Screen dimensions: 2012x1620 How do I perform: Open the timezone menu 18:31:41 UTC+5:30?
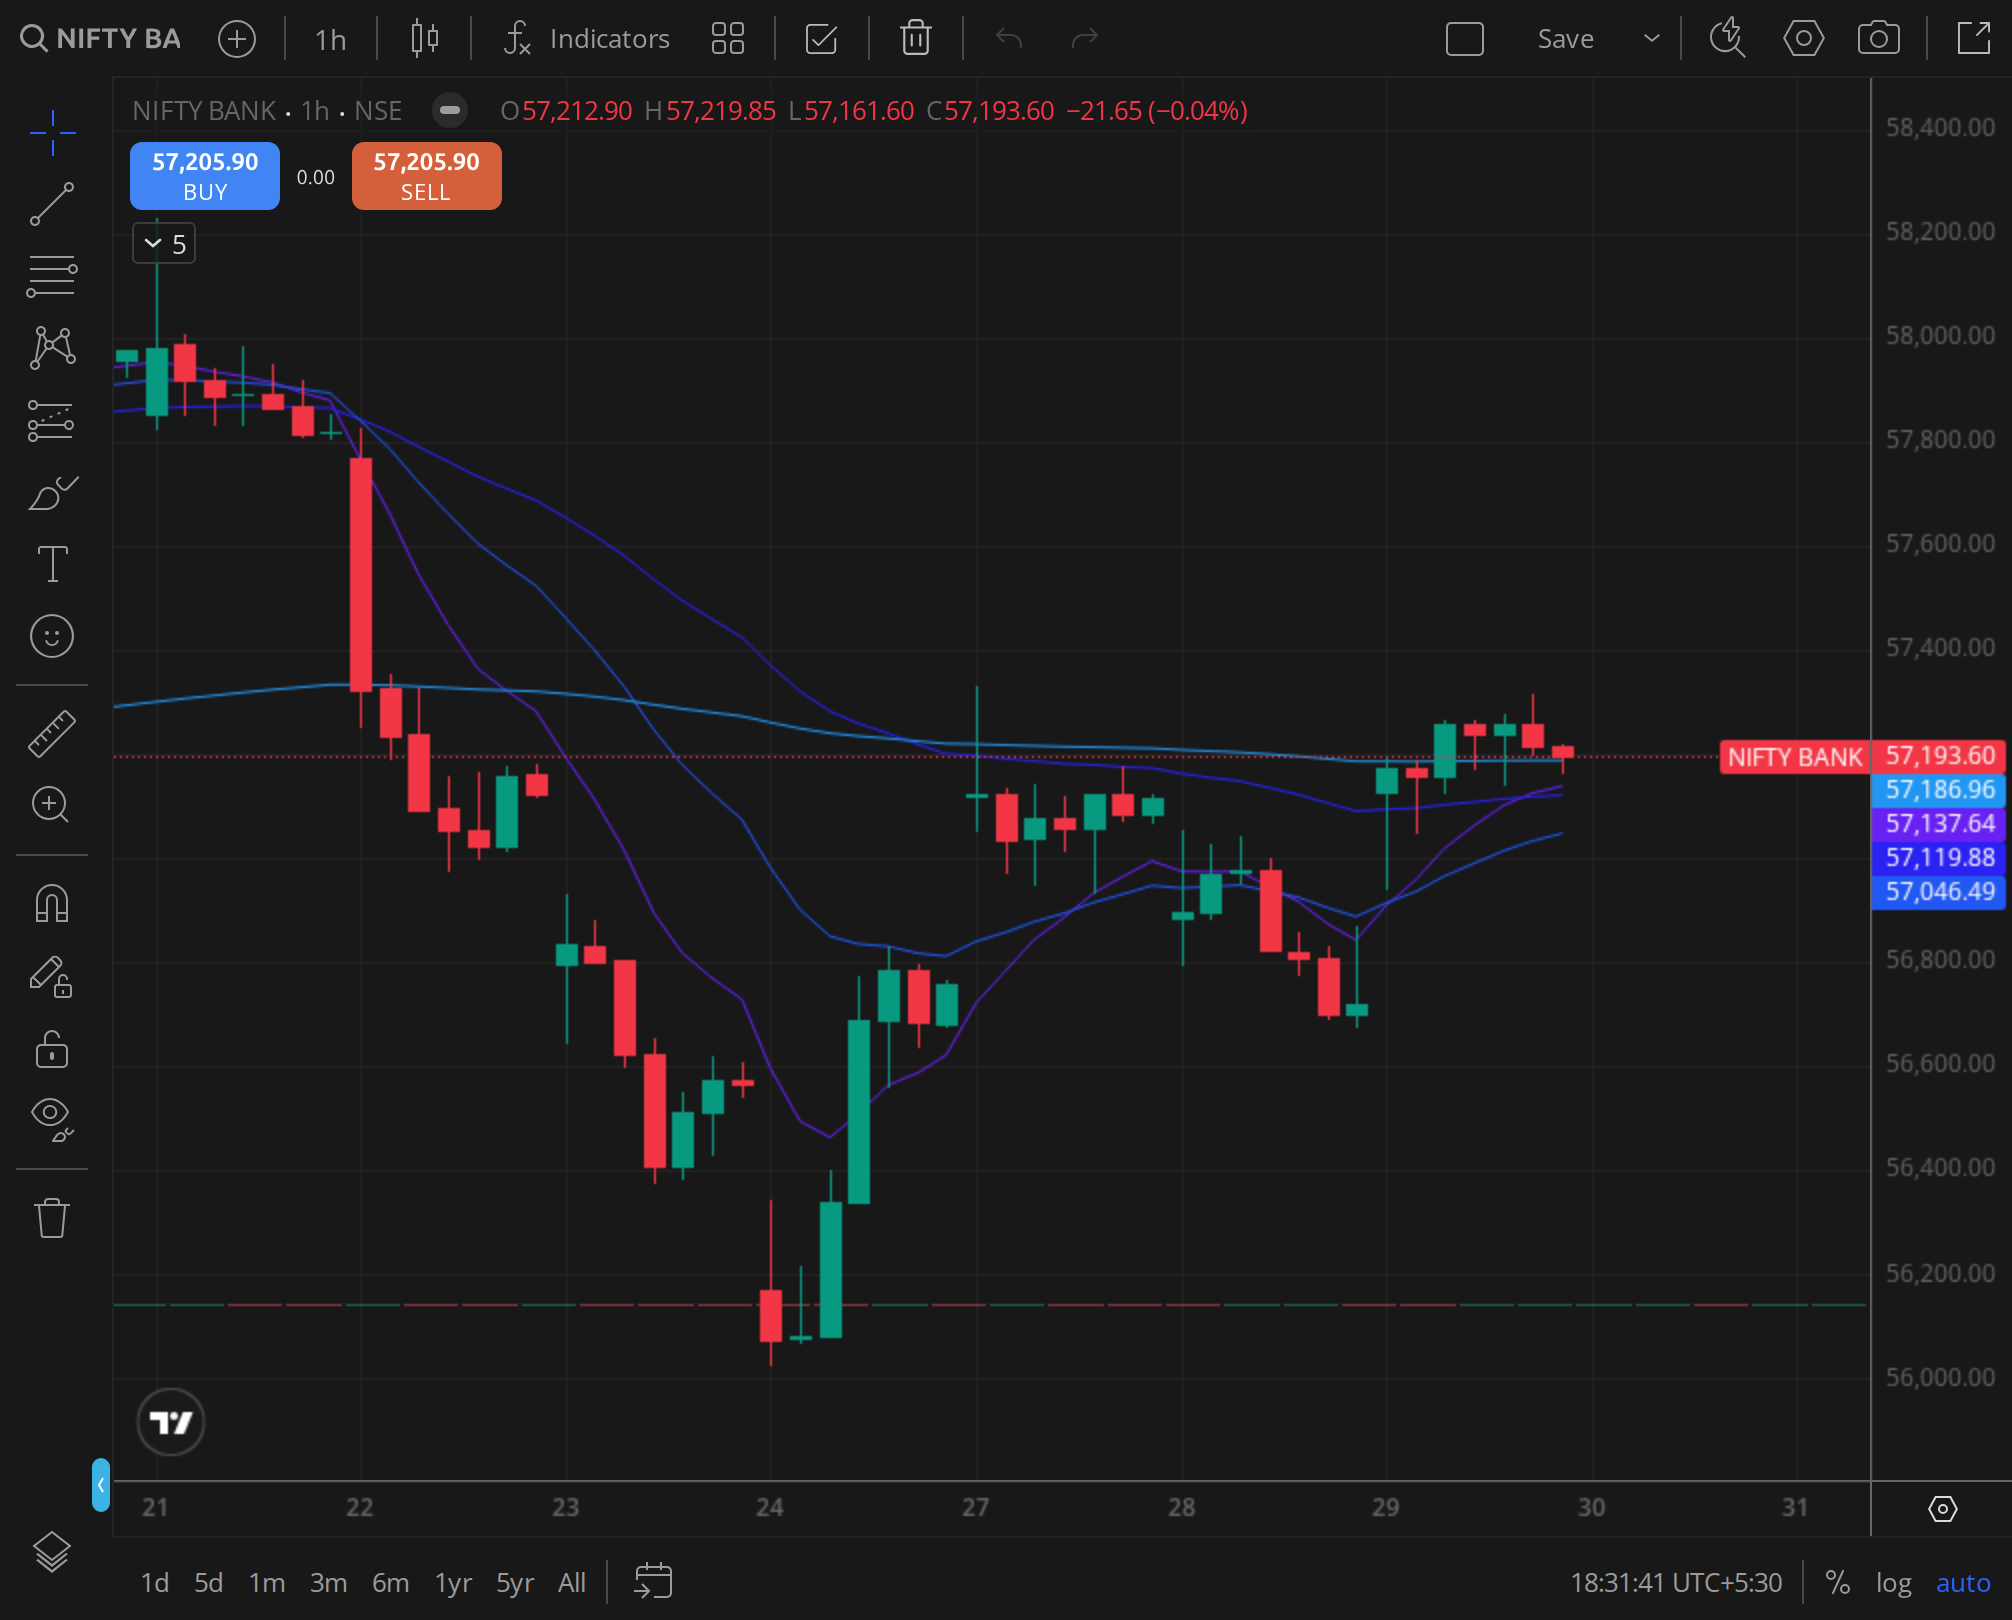(1676, 1583)
